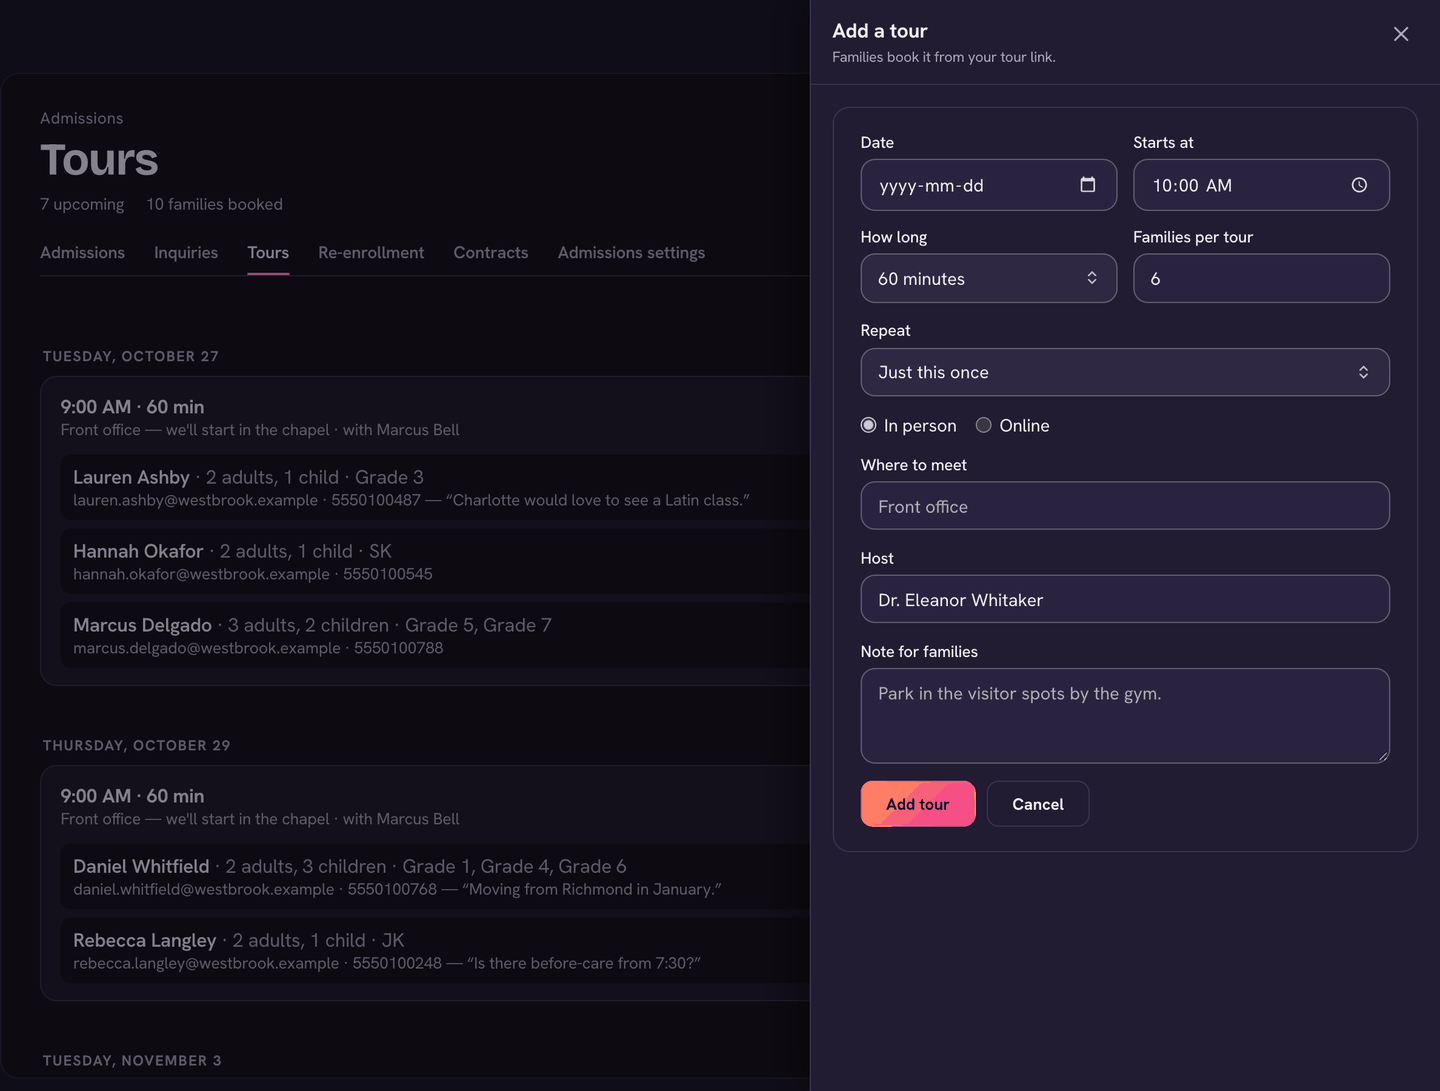Open the Re-enrollment tab
This screenshot has height=1091, width=1440.
[371, 253]
